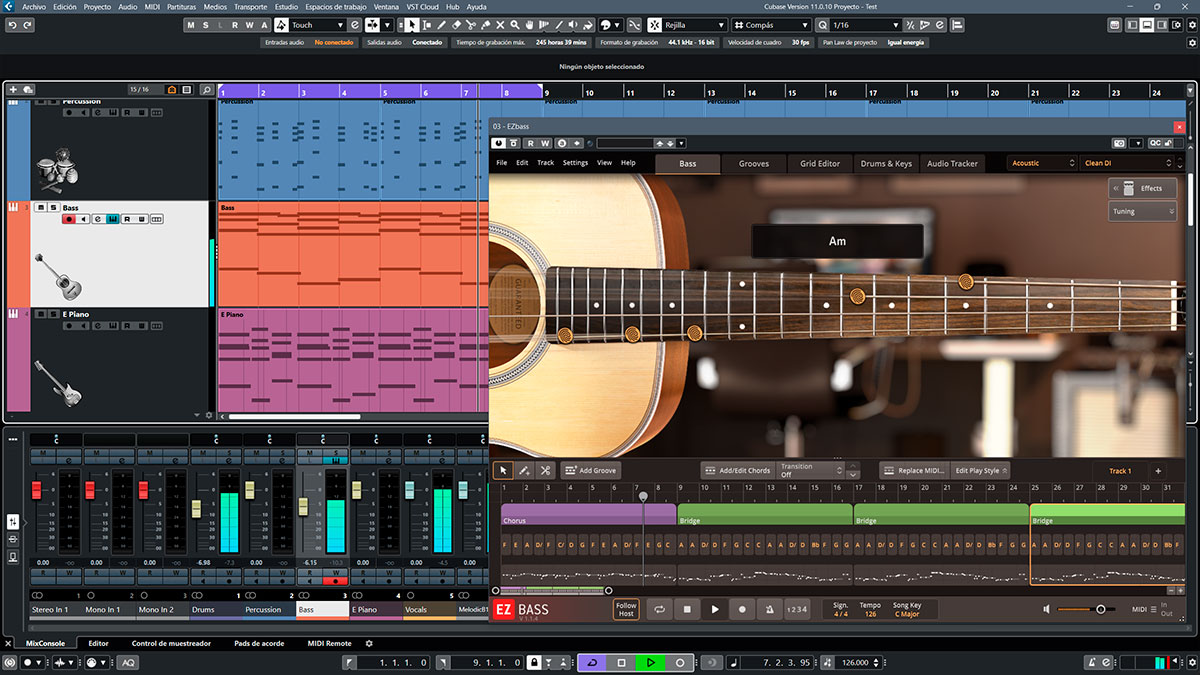This screenshot has width=1200, height=675.
Task: Select the Object Selection arrow tool in Cubase toolbar
Action: point(411,25)
